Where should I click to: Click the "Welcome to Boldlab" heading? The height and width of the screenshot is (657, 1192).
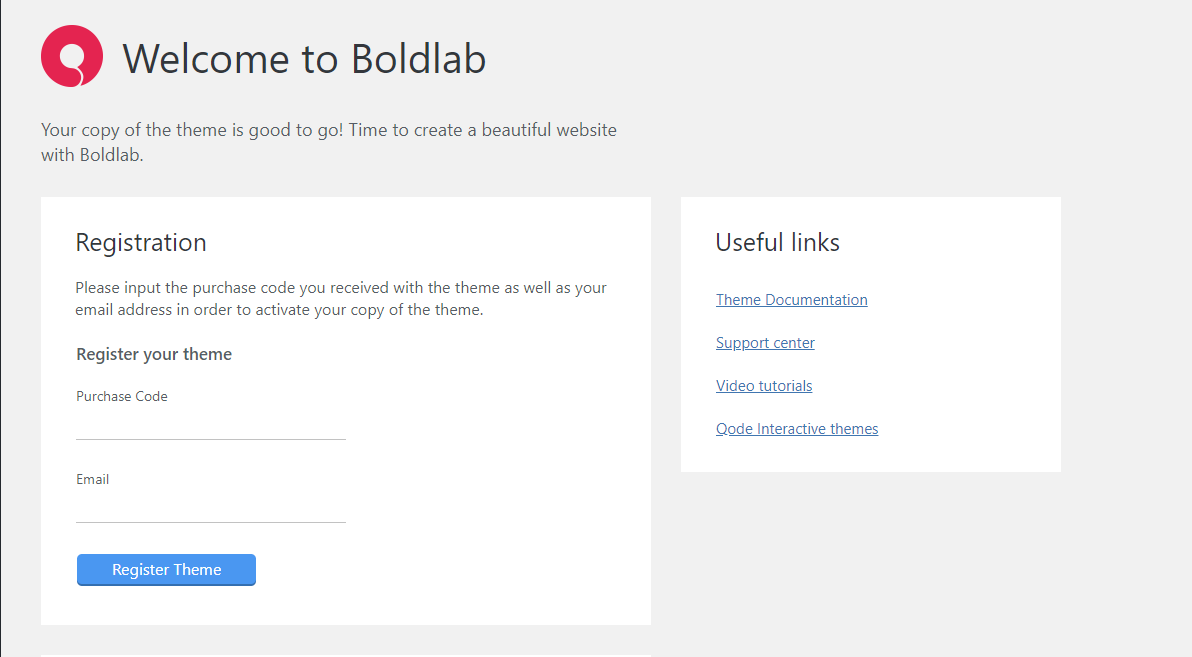point(304,58)
